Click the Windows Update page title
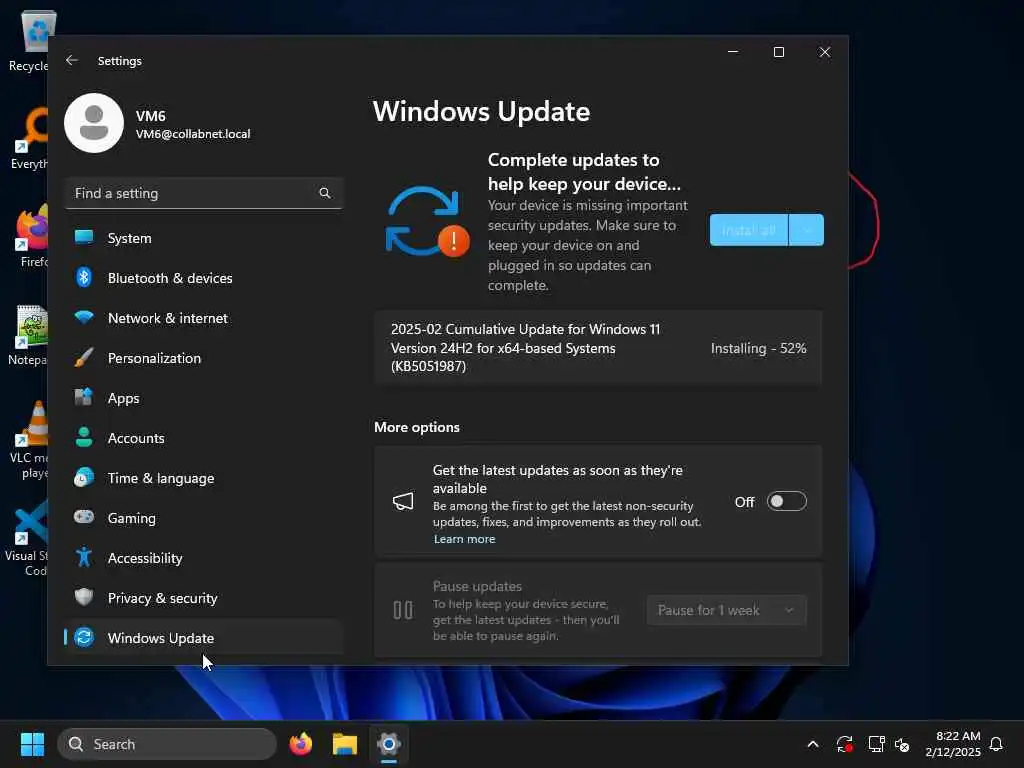 pos(481,112)
